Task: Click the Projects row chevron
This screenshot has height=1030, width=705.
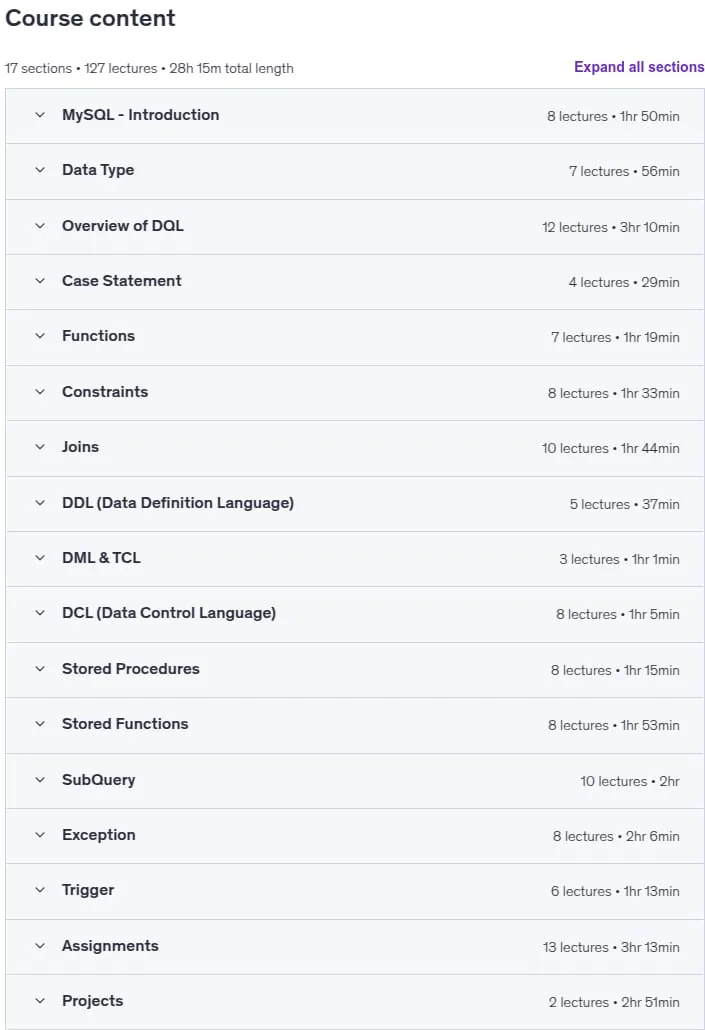Action: click(40, 1002)
